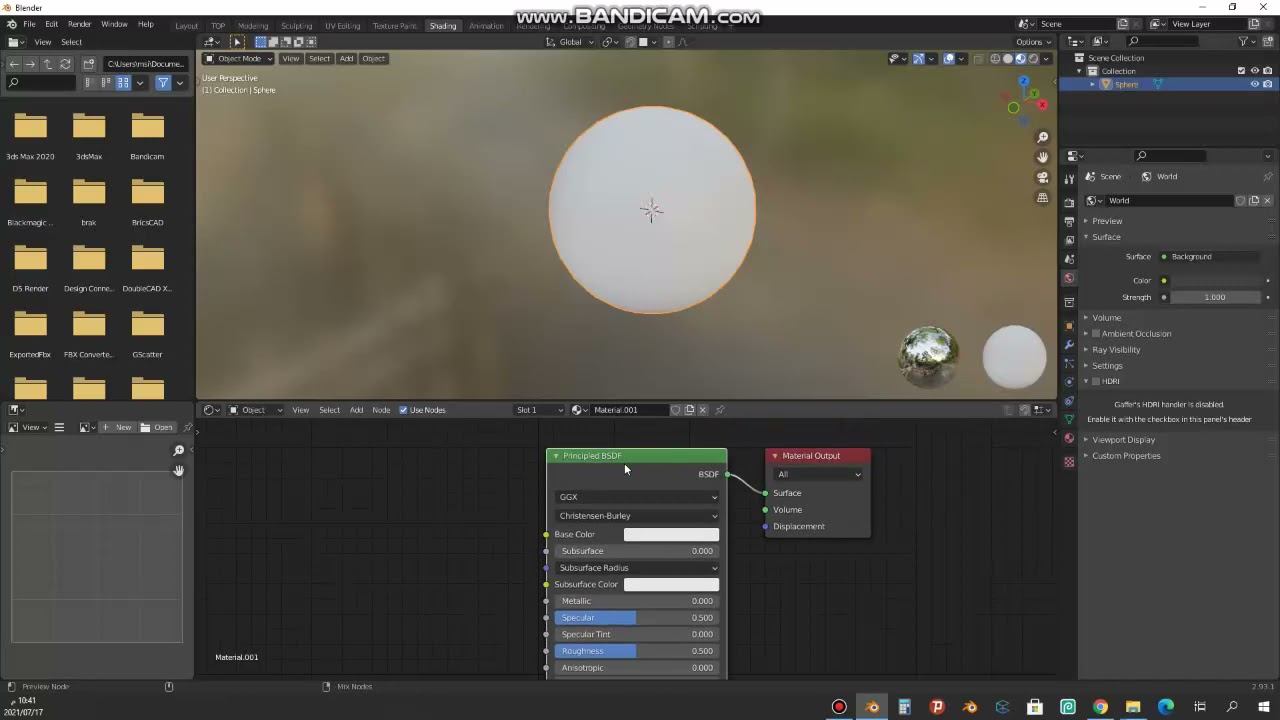Screen dimensions: 1280x720
Task: Open Object Mode dropdown
Action: 237,59
